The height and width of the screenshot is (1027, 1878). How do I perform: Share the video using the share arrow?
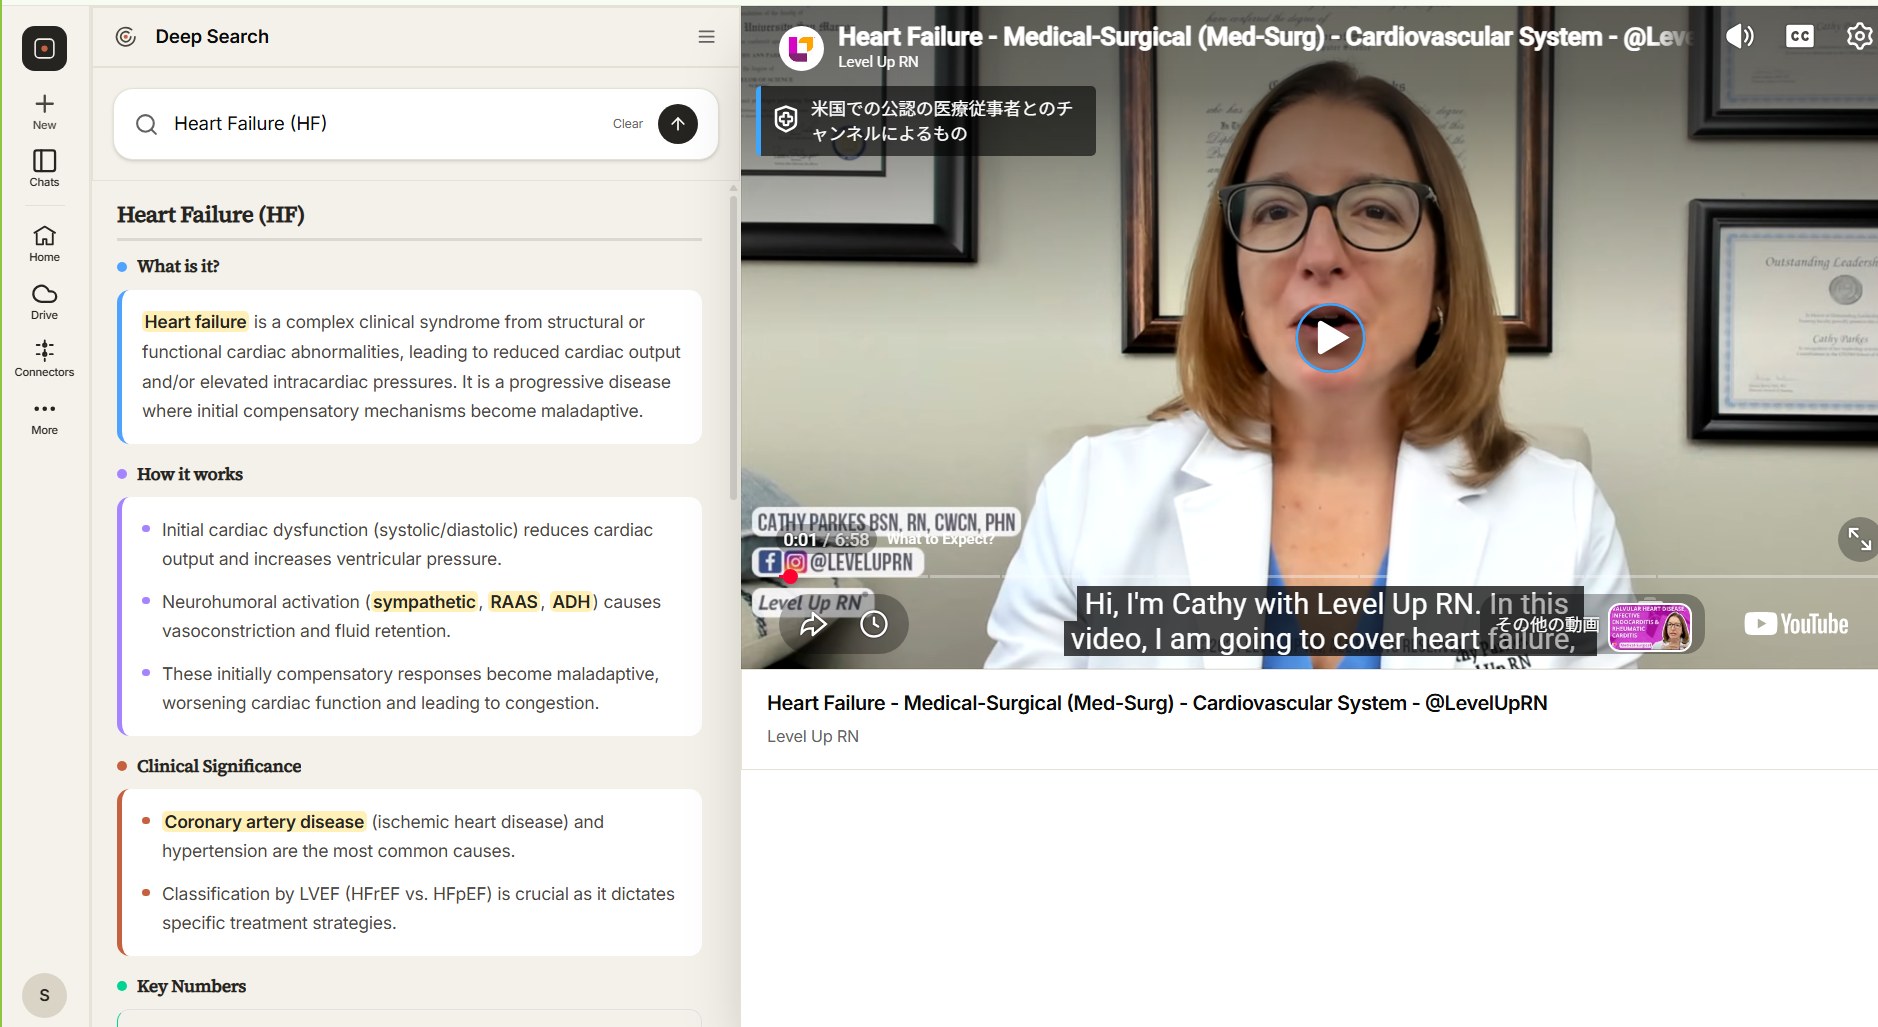[814, 625]
